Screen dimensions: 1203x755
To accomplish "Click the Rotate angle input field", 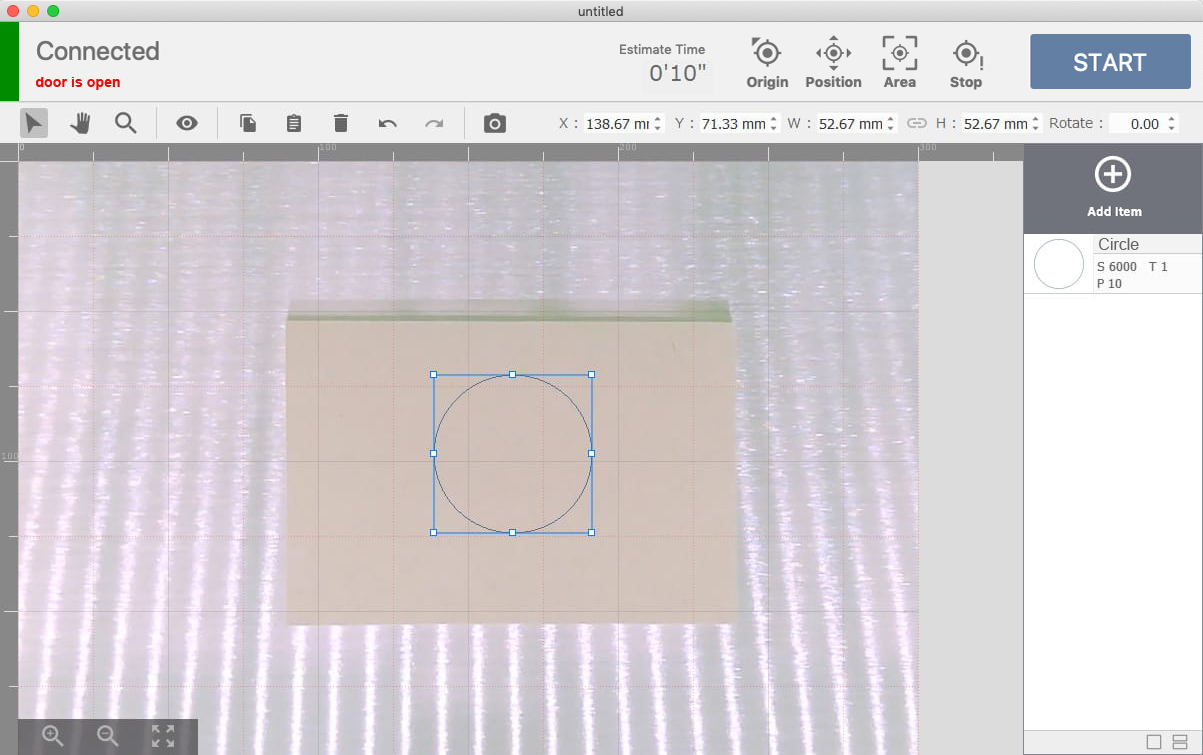I will 1136,124.
